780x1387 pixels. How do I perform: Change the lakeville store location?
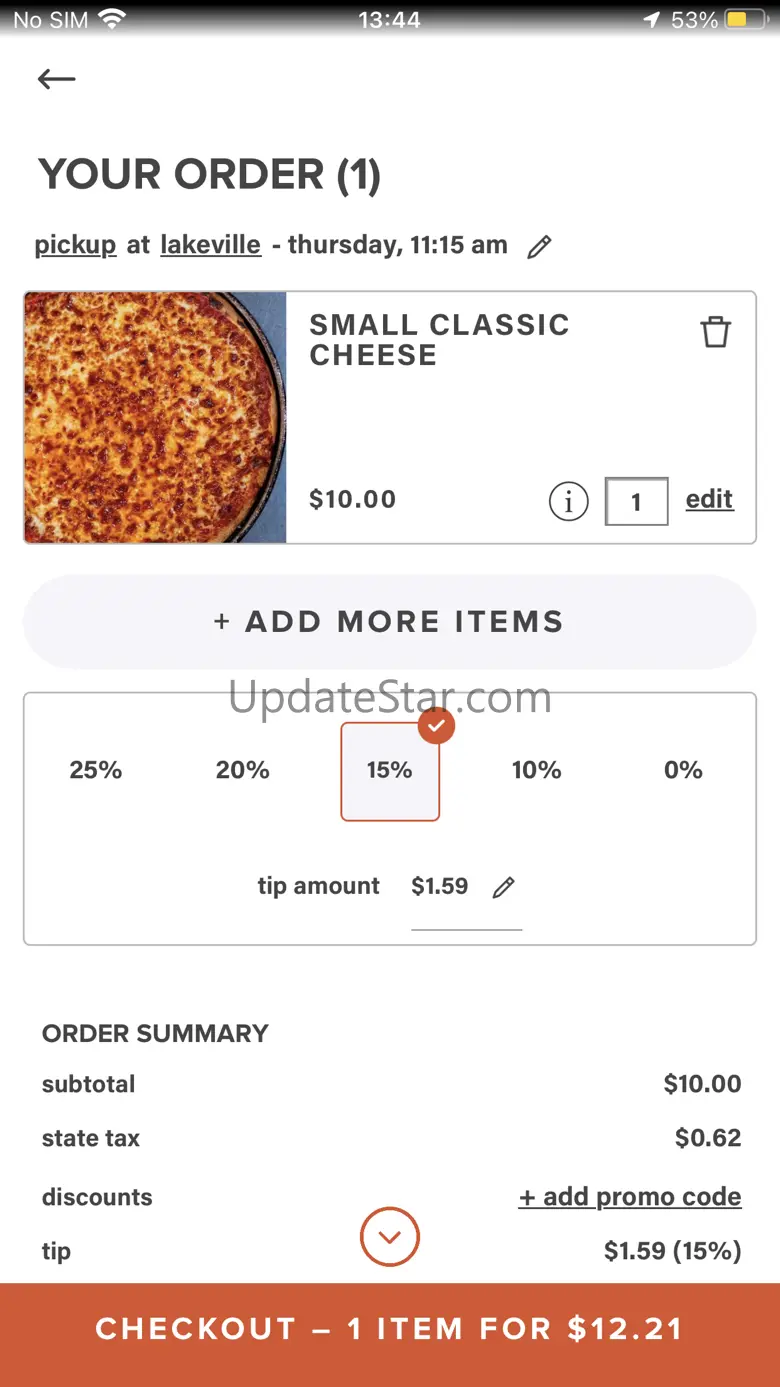point(210,245)
